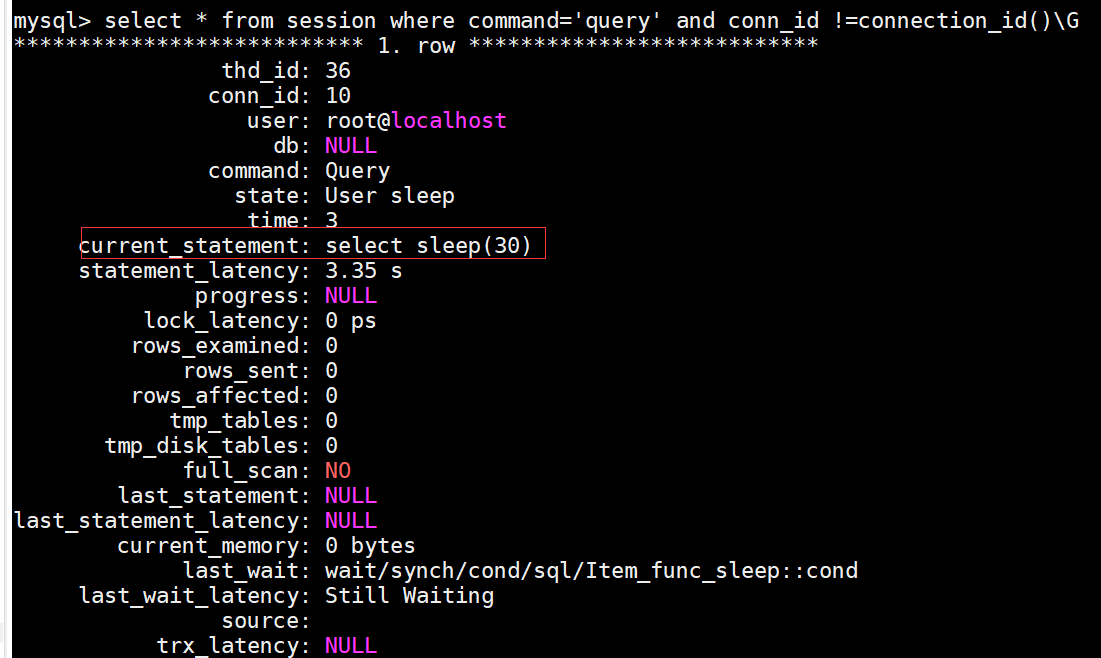1101x658 pixels.
Task: Click the NULL value beside progress
Action: (350, 296)
